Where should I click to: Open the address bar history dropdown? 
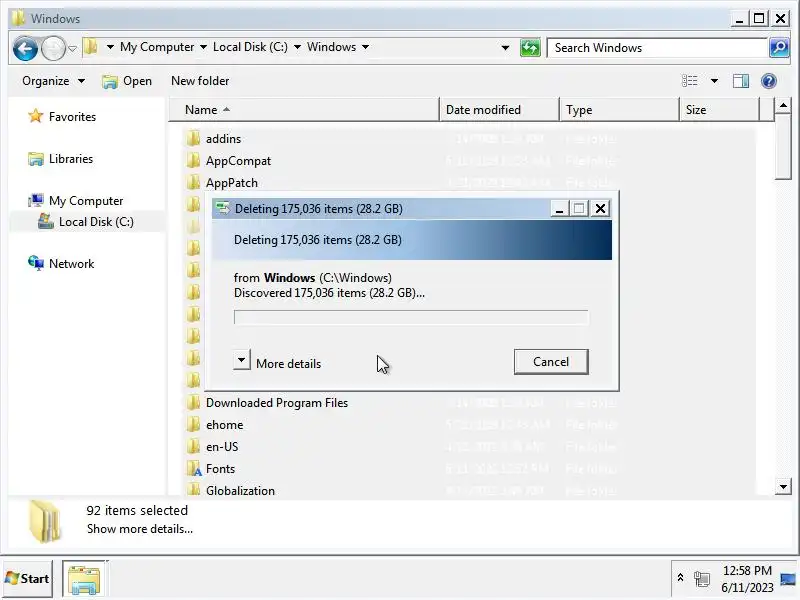(x=505, y=48)
